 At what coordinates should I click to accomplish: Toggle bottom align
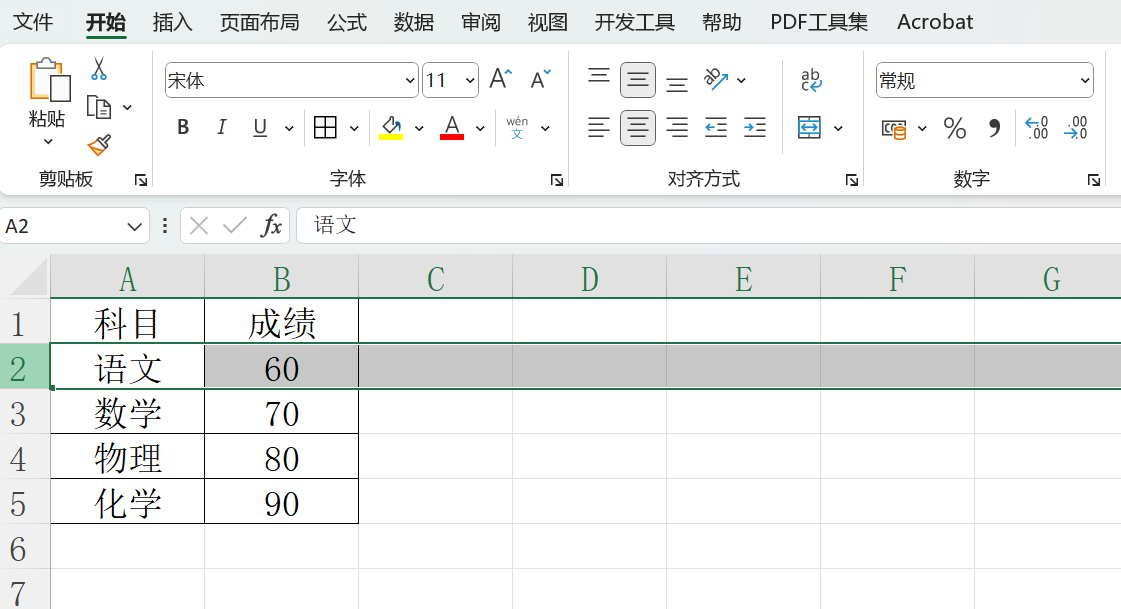pyautogui.click(x=677, y=84)
